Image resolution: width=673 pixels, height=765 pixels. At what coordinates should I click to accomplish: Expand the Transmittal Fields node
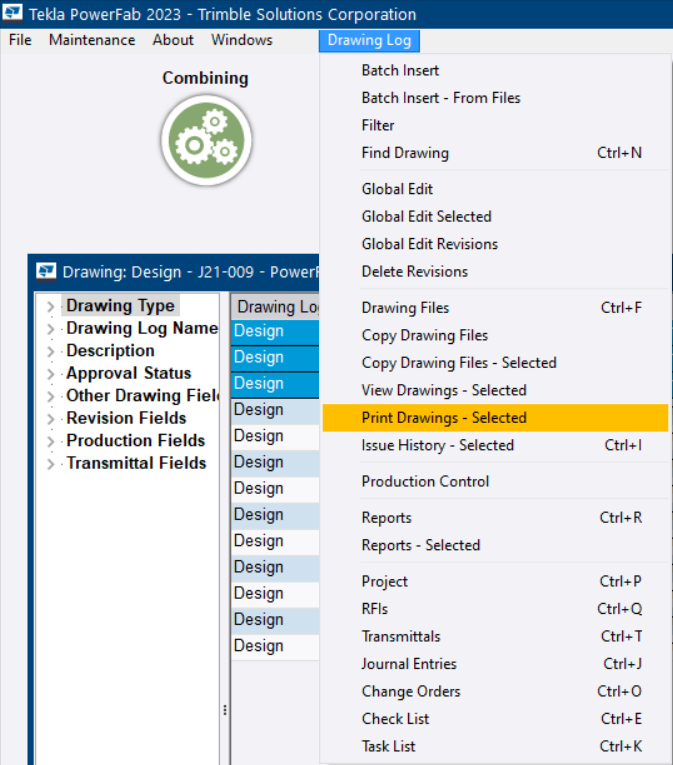(51, 464)
